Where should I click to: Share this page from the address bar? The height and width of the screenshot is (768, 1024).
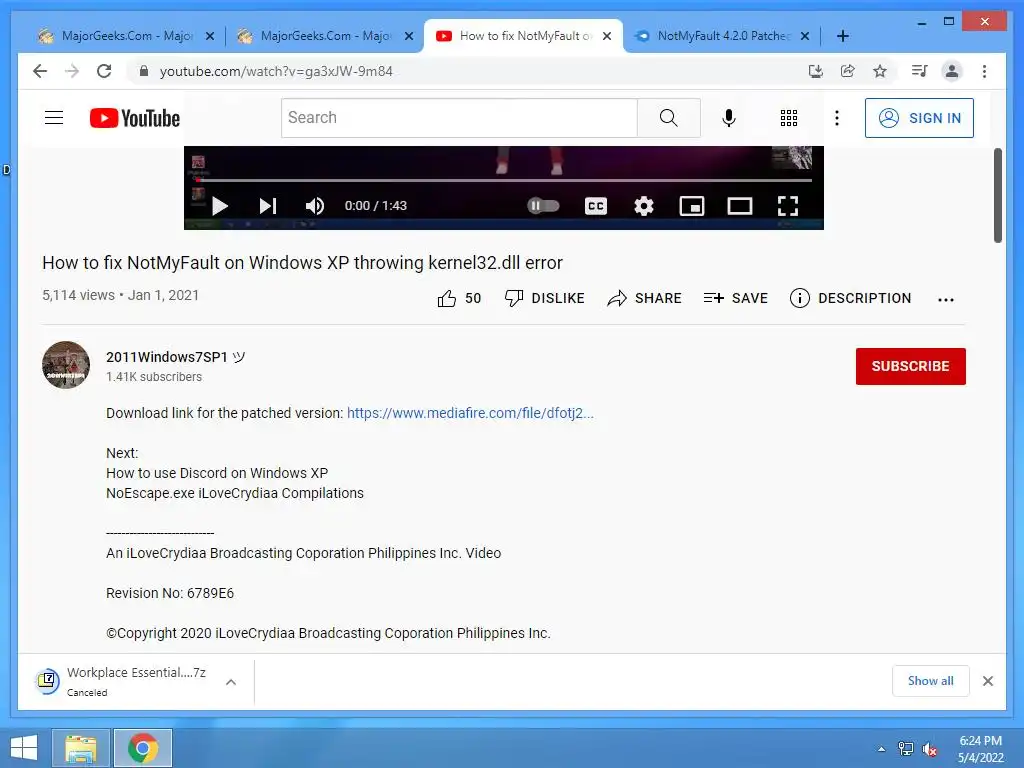tap(848, 71)
